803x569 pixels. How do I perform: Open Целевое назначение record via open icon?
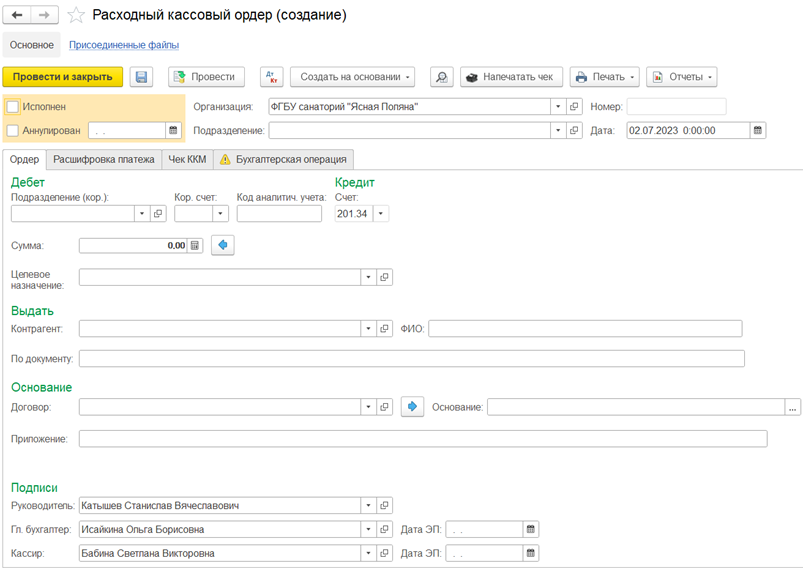tap(384, 278)
